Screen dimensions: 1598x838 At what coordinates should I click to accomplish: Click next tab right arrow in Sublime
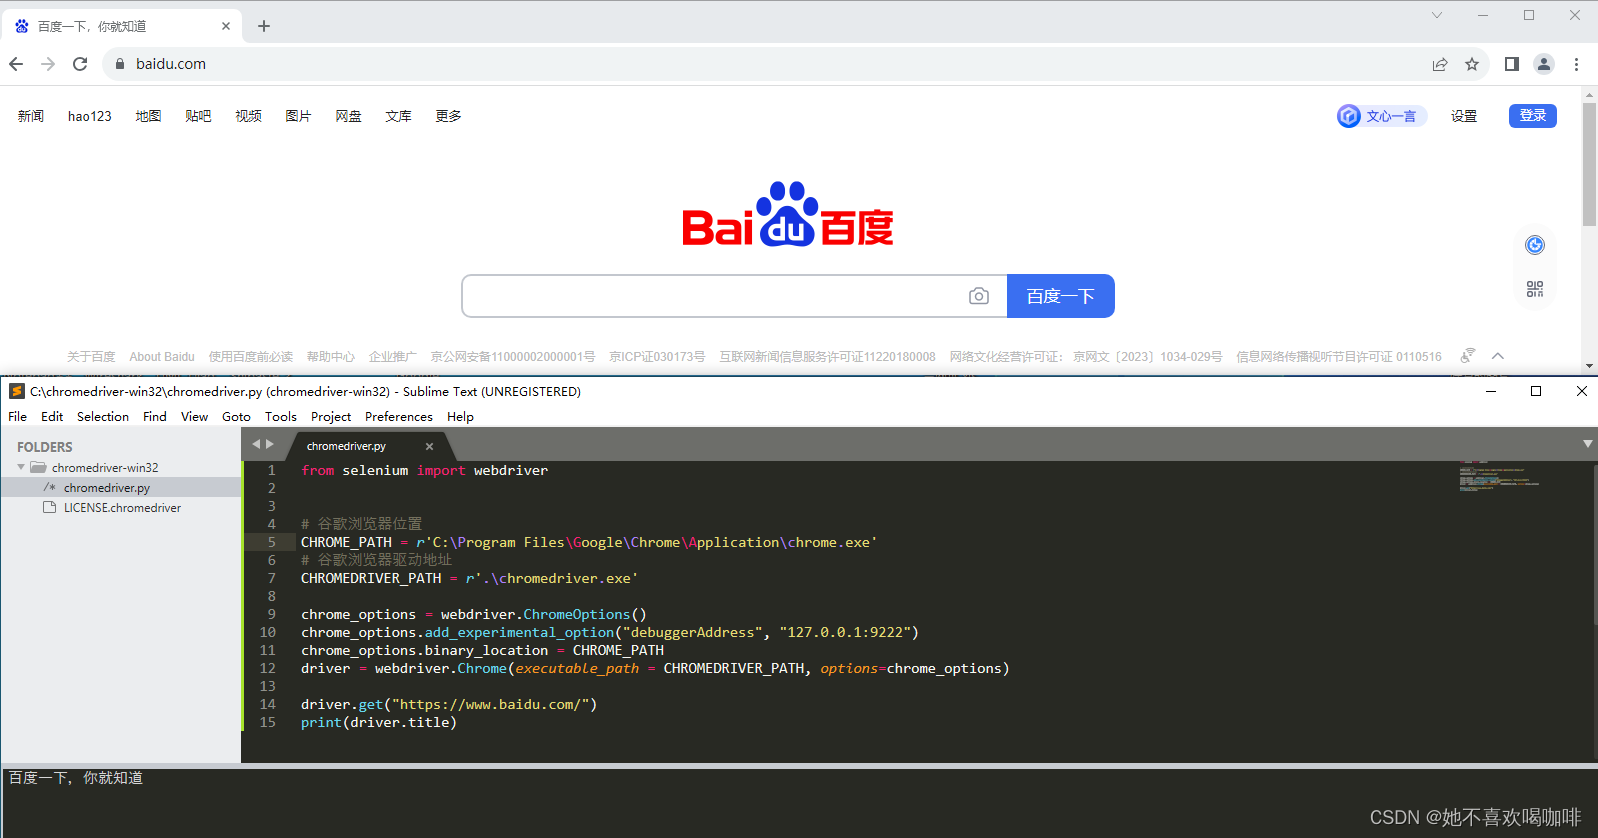click(269, 444)
